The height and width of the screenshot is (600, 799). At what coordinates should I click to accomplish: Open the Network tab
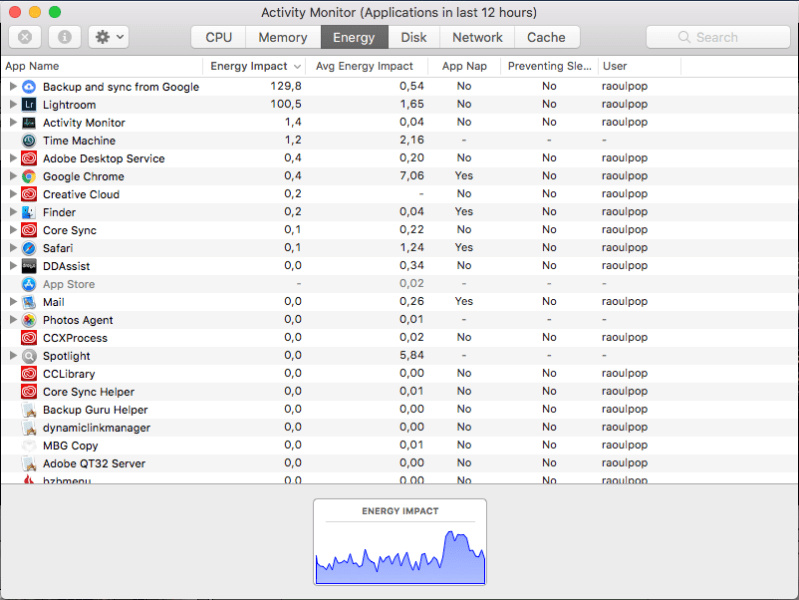[477, 37]
